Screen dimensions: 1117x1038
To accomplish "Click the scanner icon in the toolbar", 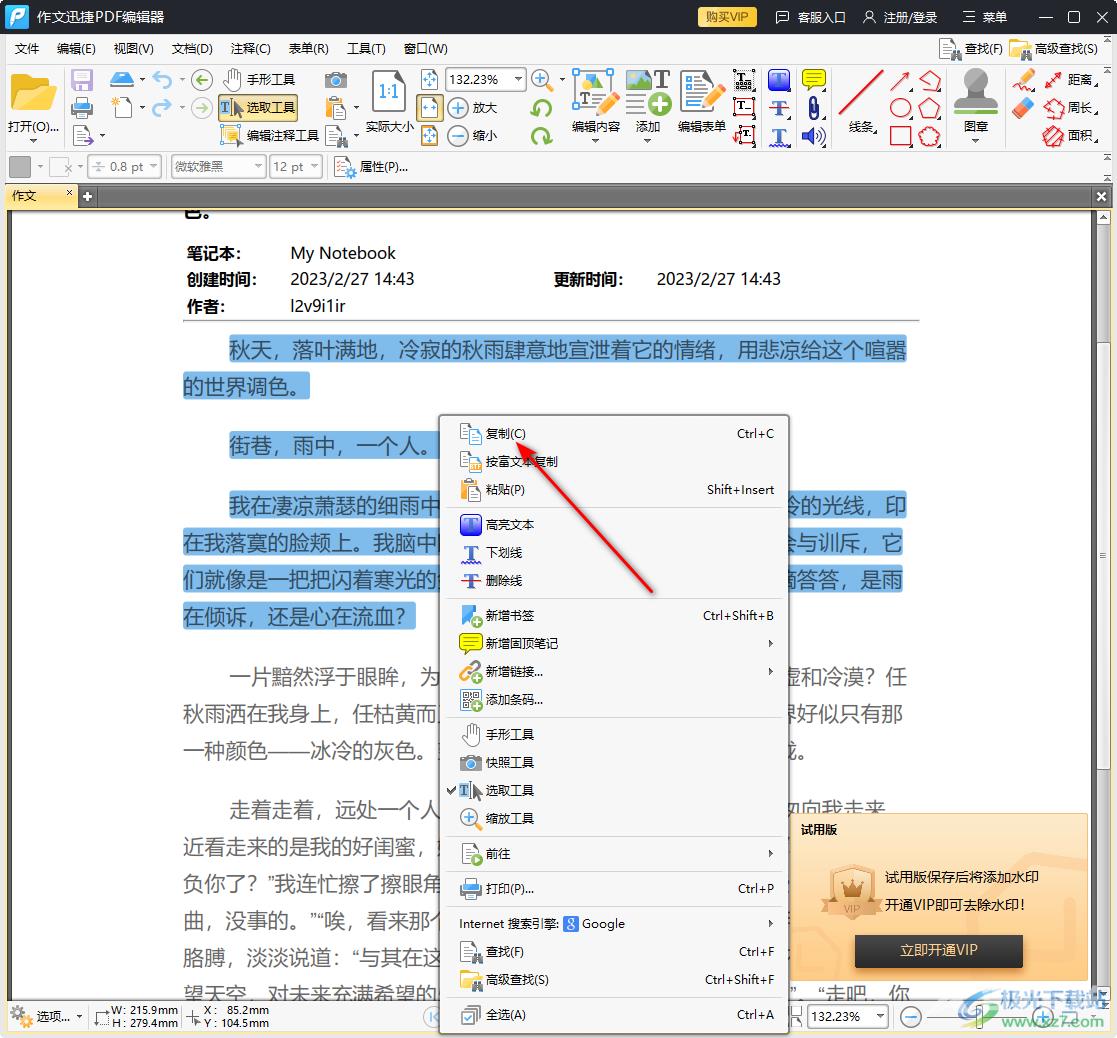I will [122, 79].
